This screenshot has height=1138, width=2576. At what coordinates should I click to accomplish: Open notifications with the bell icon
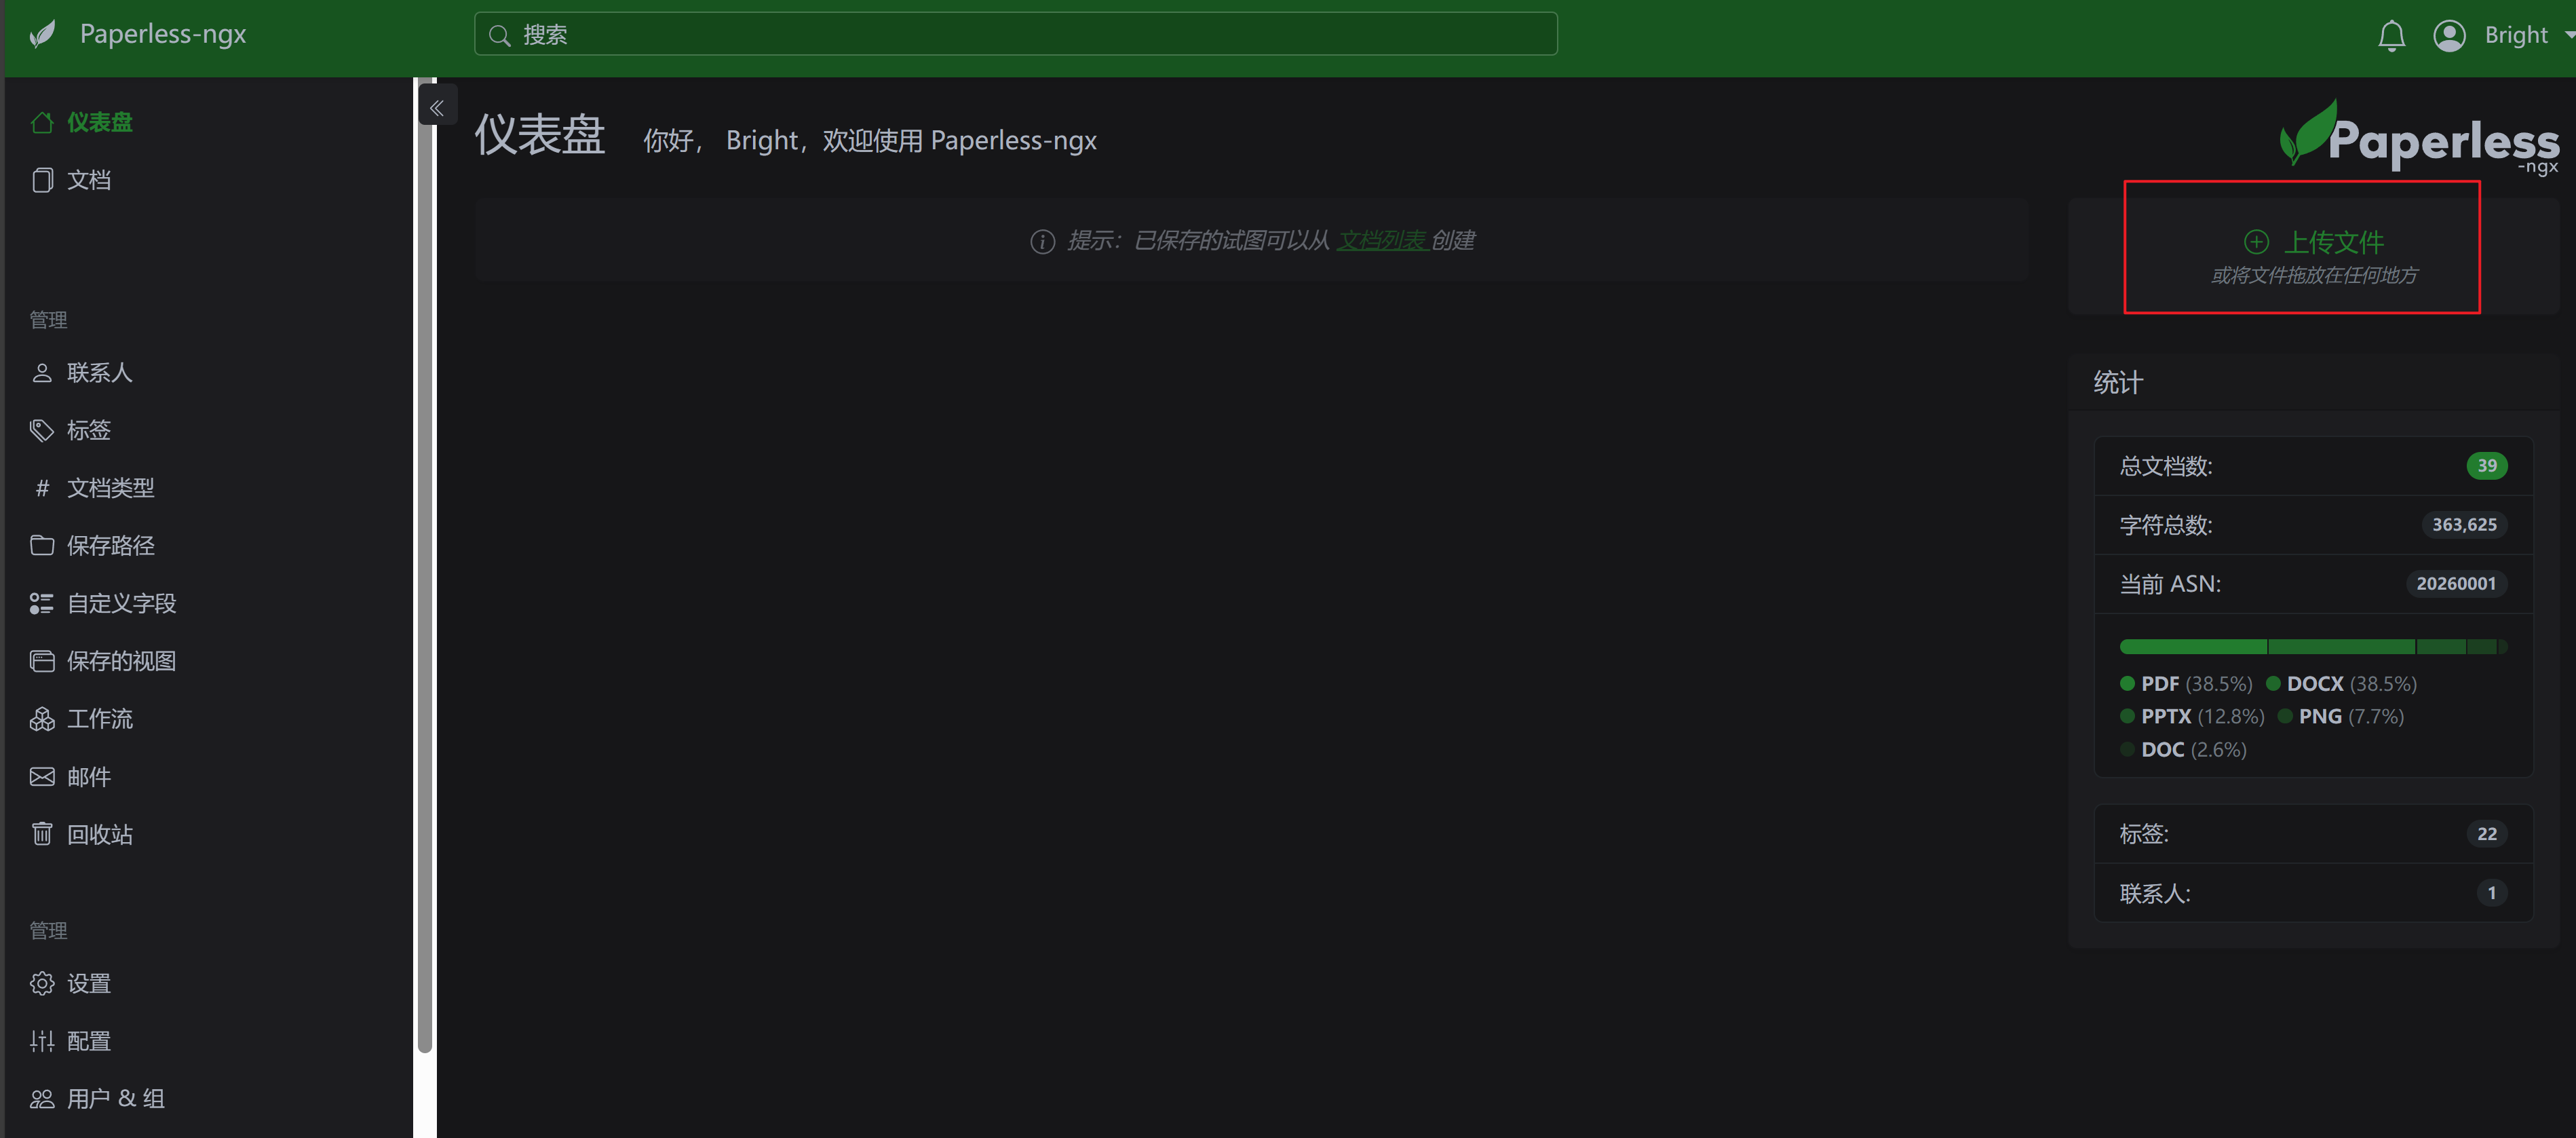pos(2390,36)
